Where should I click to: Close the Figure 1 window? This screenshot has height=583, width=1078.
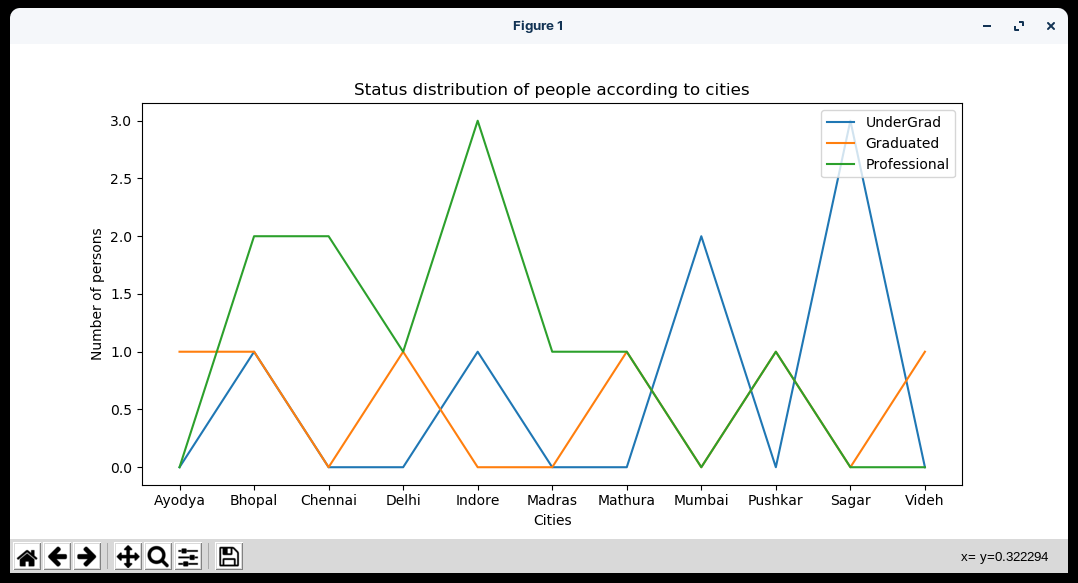click(1051, 26)
